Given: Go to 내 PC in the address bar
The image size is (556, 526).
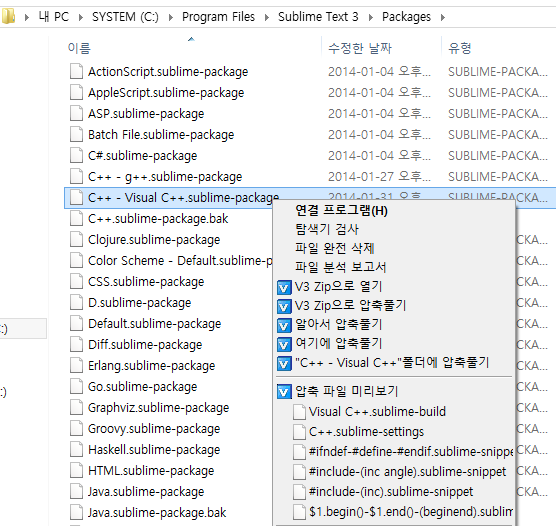Looking at the screenshot, I should (x=54, y=17).
